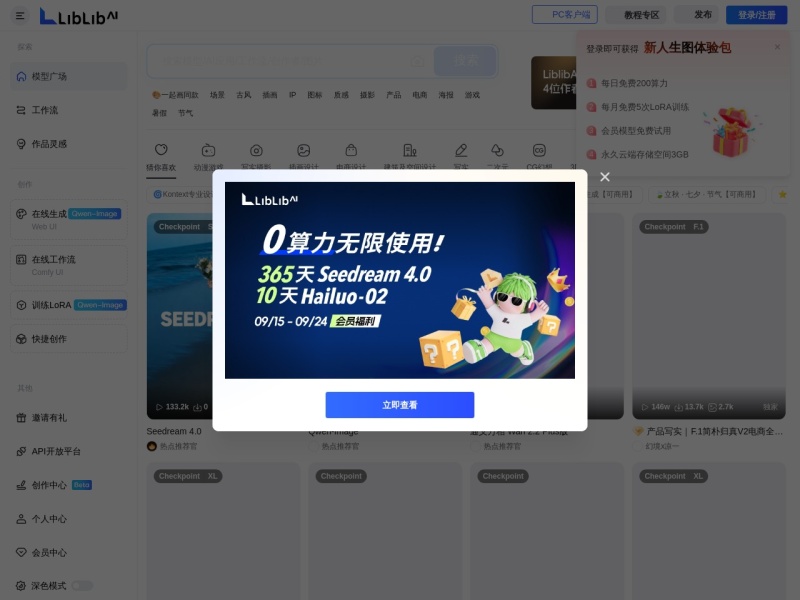Switch to the CG幻想 category tab
This screenshot has width=800, height=600.
(x=539, y=157)
